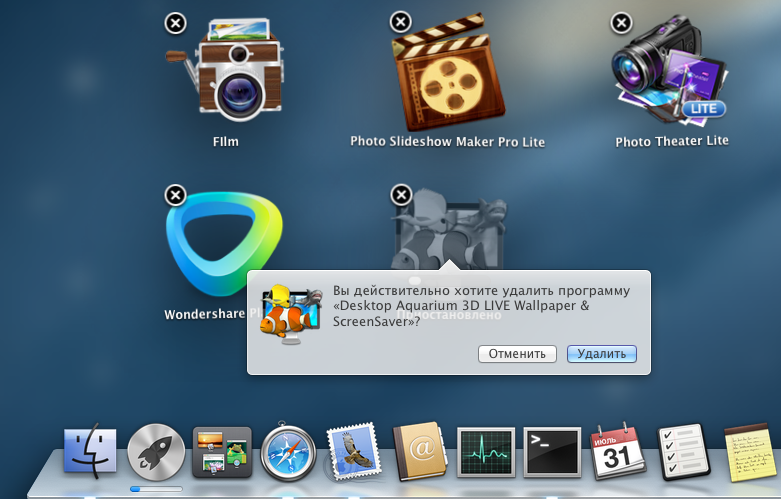Open the Photo Theater Lite app

pos(669,71)
